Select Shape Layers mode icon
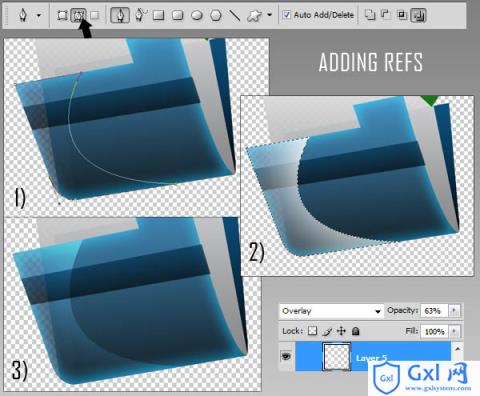The image size is (480, 396). coord(62,15)
